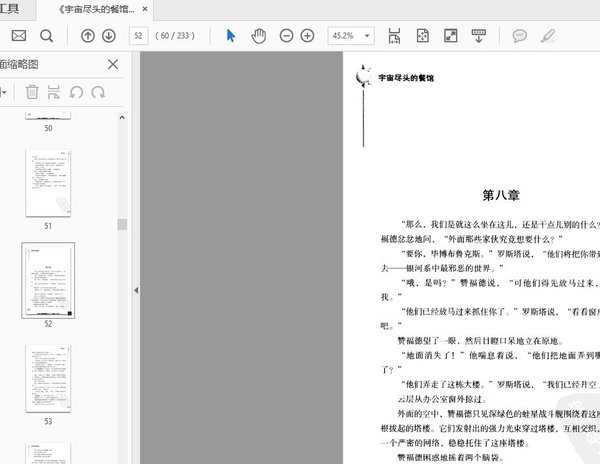The height and width of the screenshot is (464, 600).
Task: Click the email envelope icon
Action: 19,36
